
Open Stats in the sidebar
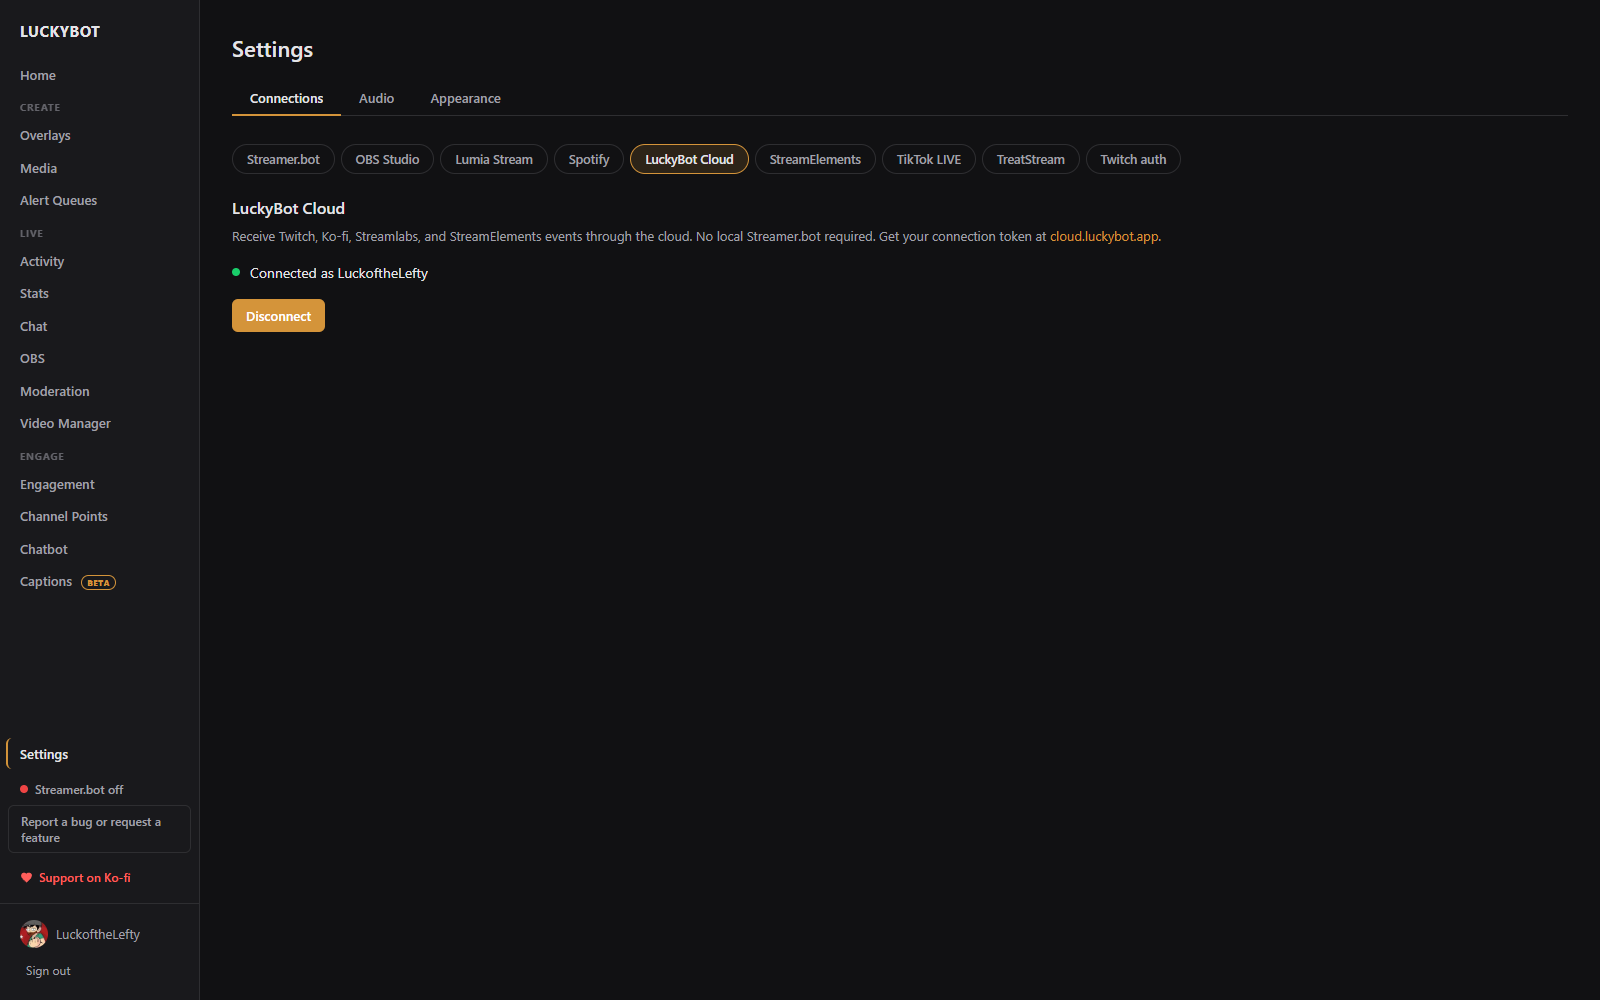(34, 294)
